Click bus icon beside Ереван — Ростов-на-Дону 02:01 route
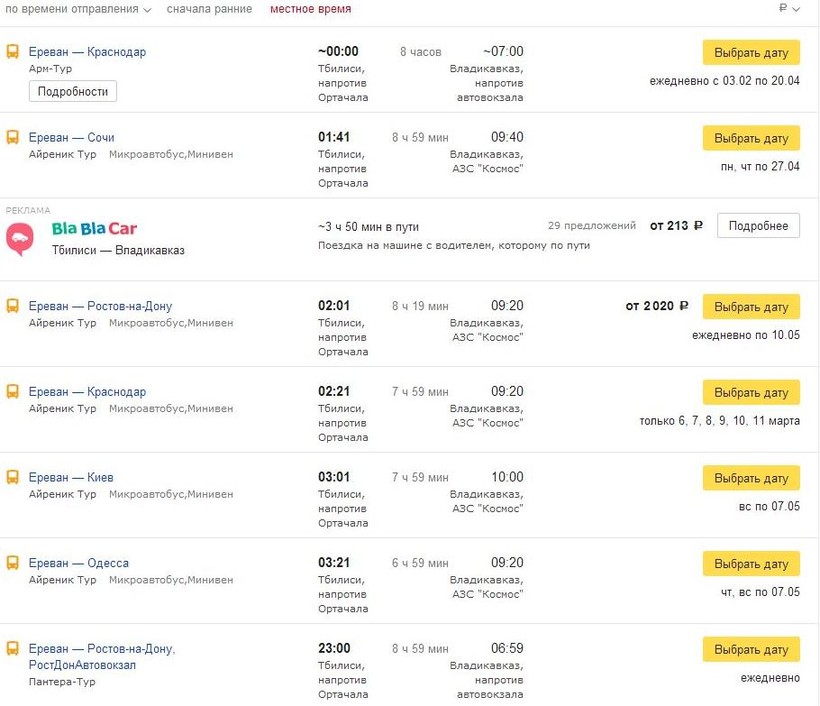The image size is (820, 706). coord(12,306)
